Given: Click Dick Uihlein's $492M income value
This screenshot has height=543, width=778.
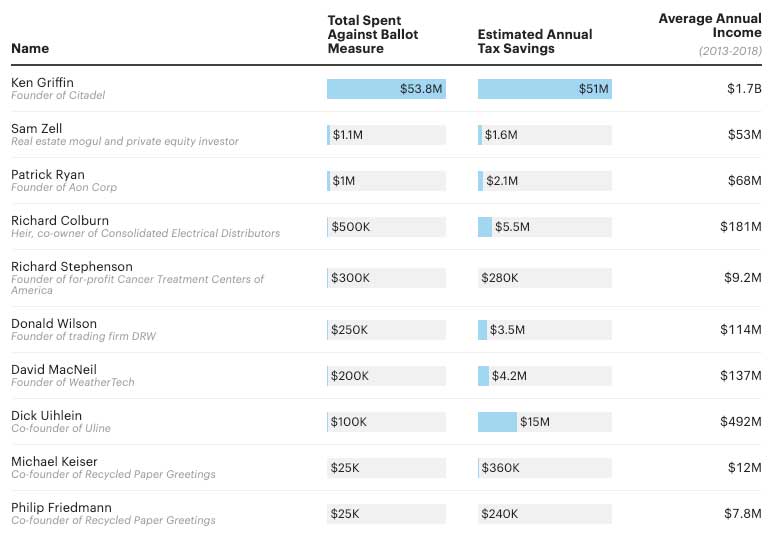Looking at the screenshot, I should 740,422.
